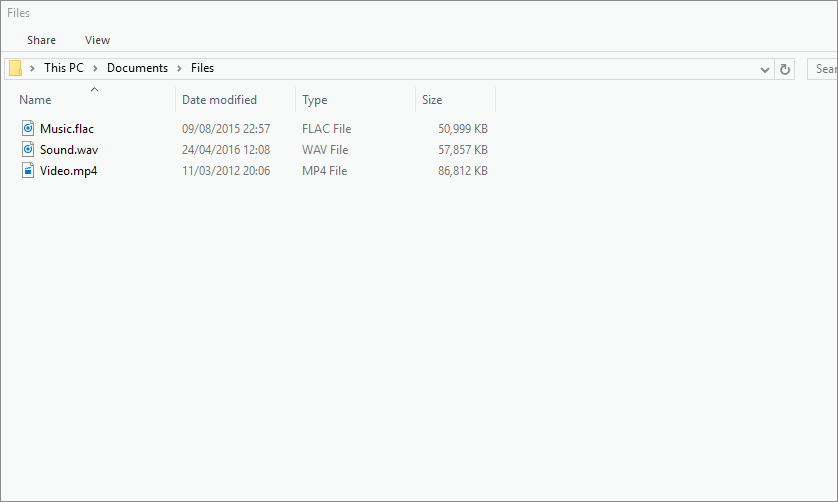This screenshot has height=502, width=838.
Task: Expand the chevron before This PC
Action: point(33,69)
